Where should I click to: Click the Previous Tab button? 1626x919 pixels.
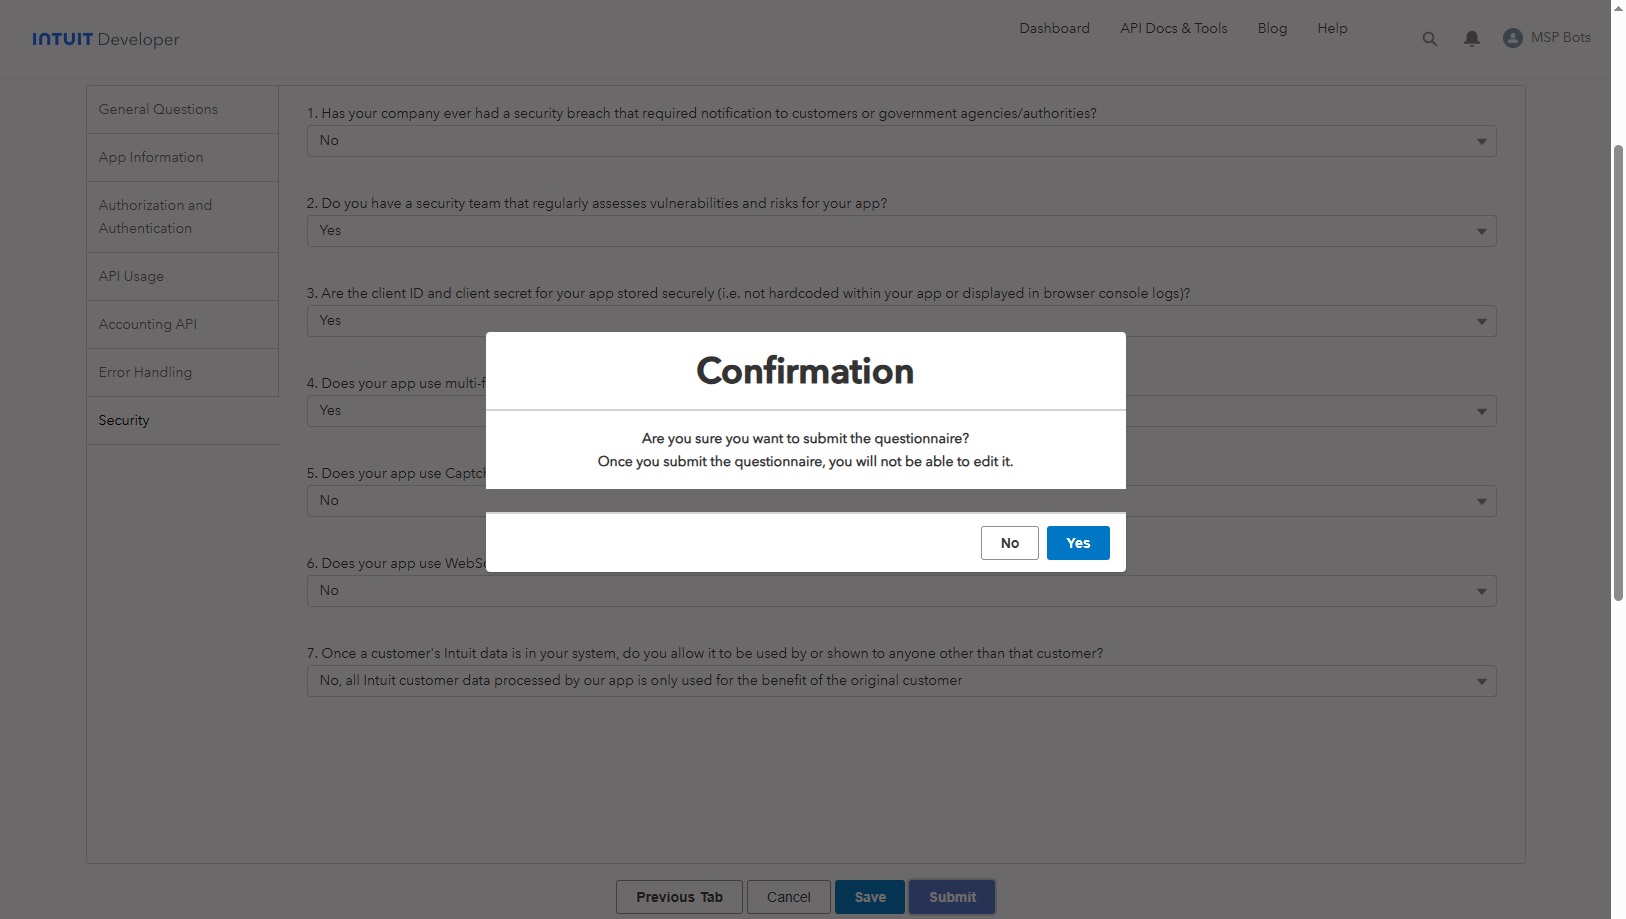tap(679, 897)
